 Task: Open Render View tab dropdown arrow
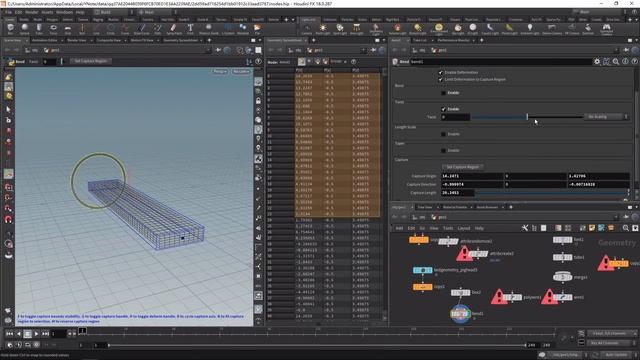(x=91, y=40)
